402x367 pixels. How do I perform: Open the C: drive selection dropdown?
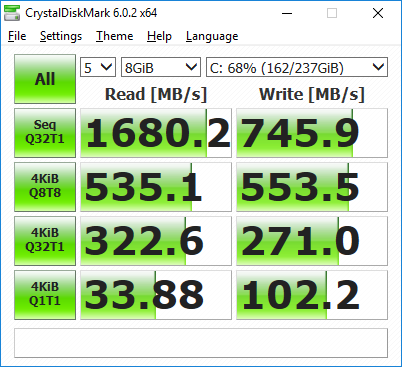point(297,67)
